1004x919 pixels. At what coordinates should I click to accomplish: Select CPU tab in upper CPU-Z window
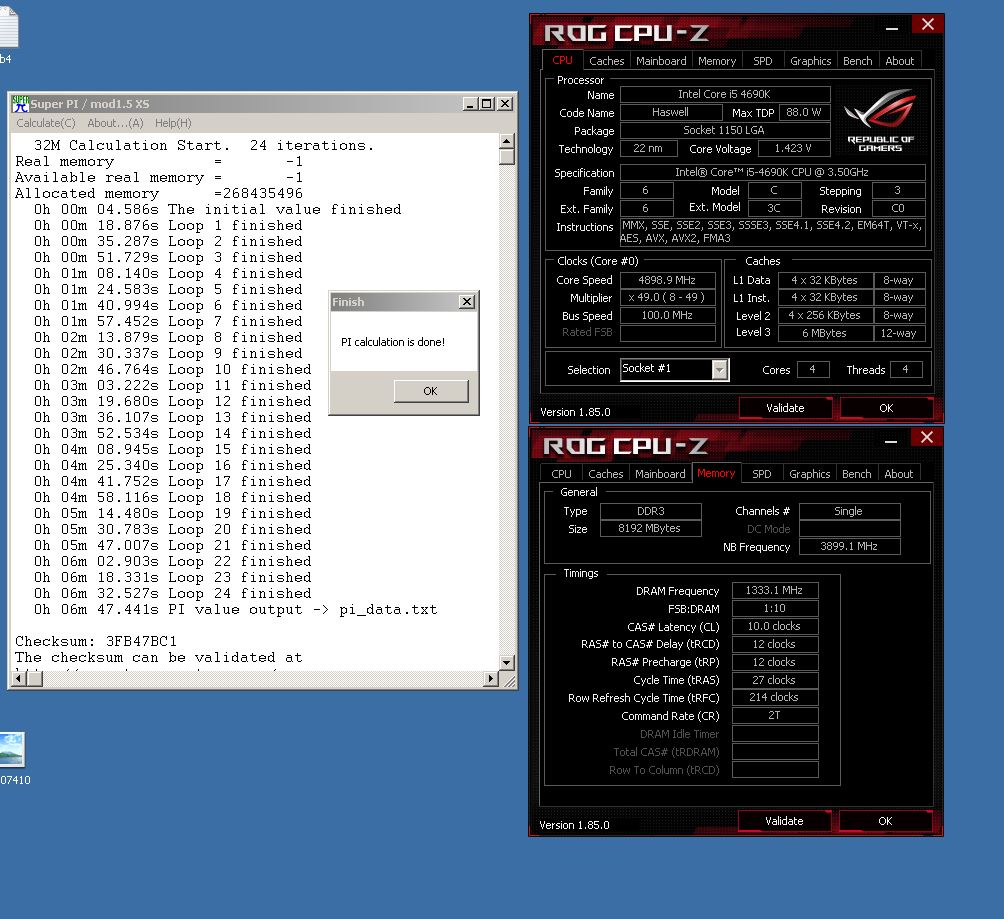[562, 60]
